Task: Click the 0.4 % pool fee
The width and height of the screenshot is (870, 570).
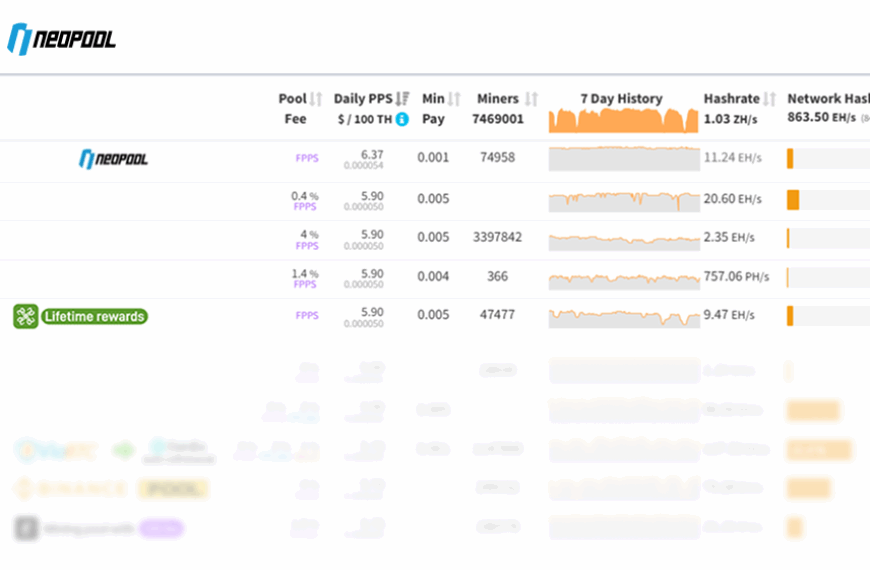Action: pyautogui.click(x=305, y=196)
